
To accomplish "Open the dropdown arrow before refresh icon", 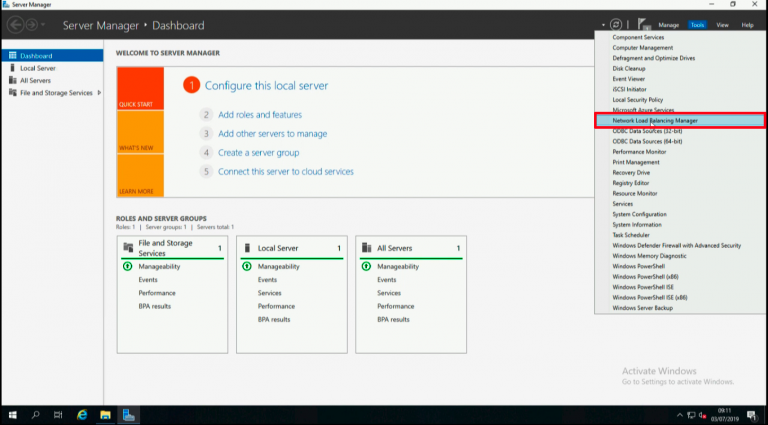I will [603, 25].
